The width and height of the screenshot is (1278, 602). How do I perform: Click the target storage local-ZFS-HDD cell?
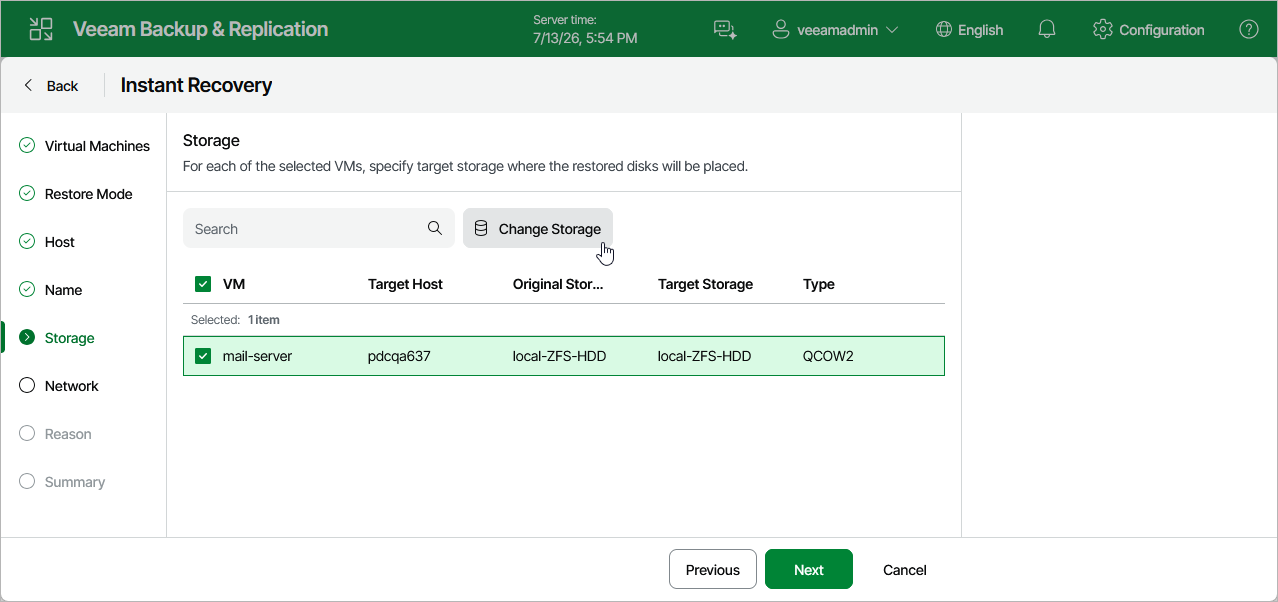coord(705,356)
